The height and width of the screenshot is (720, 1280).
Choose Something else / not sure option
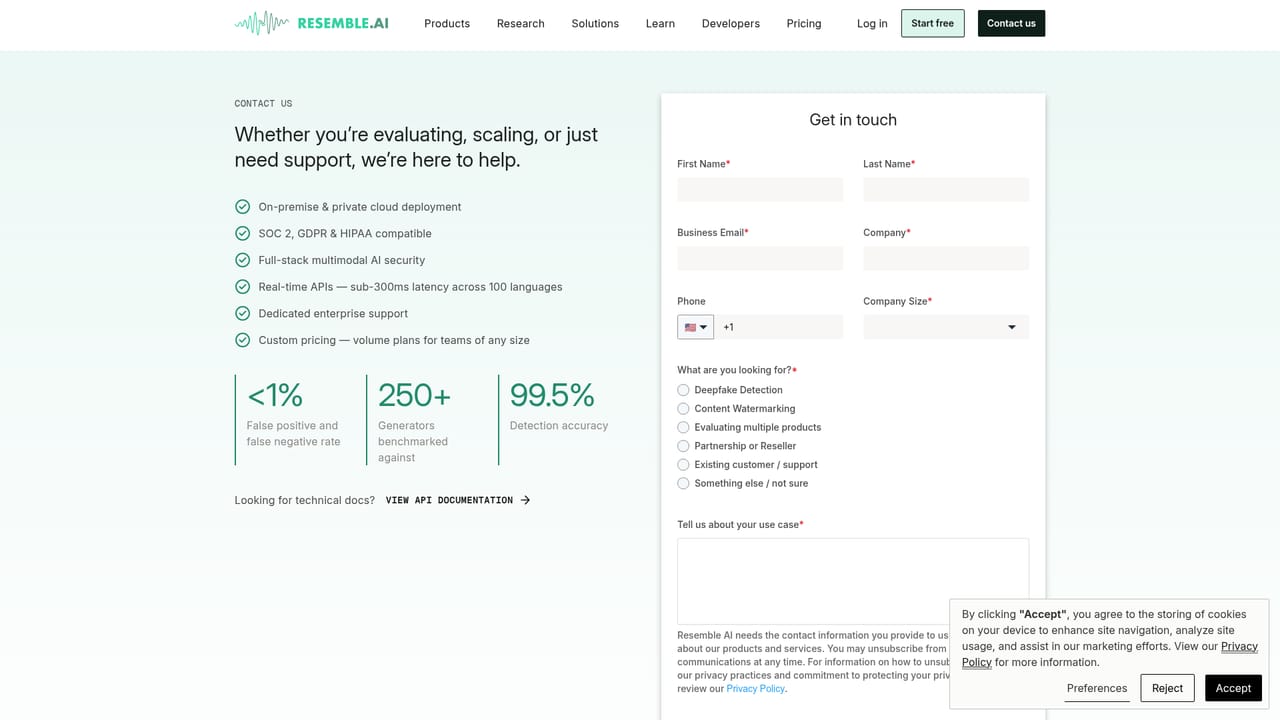[683, 483]
